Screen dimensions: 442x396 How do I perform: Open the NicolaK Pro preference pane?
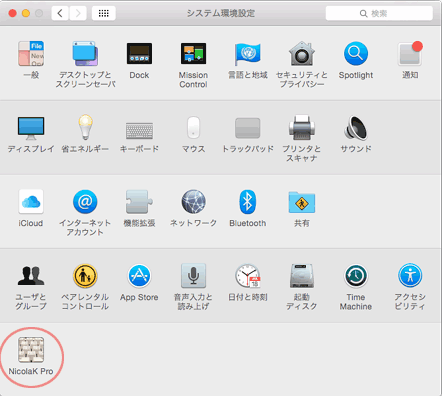31,350
